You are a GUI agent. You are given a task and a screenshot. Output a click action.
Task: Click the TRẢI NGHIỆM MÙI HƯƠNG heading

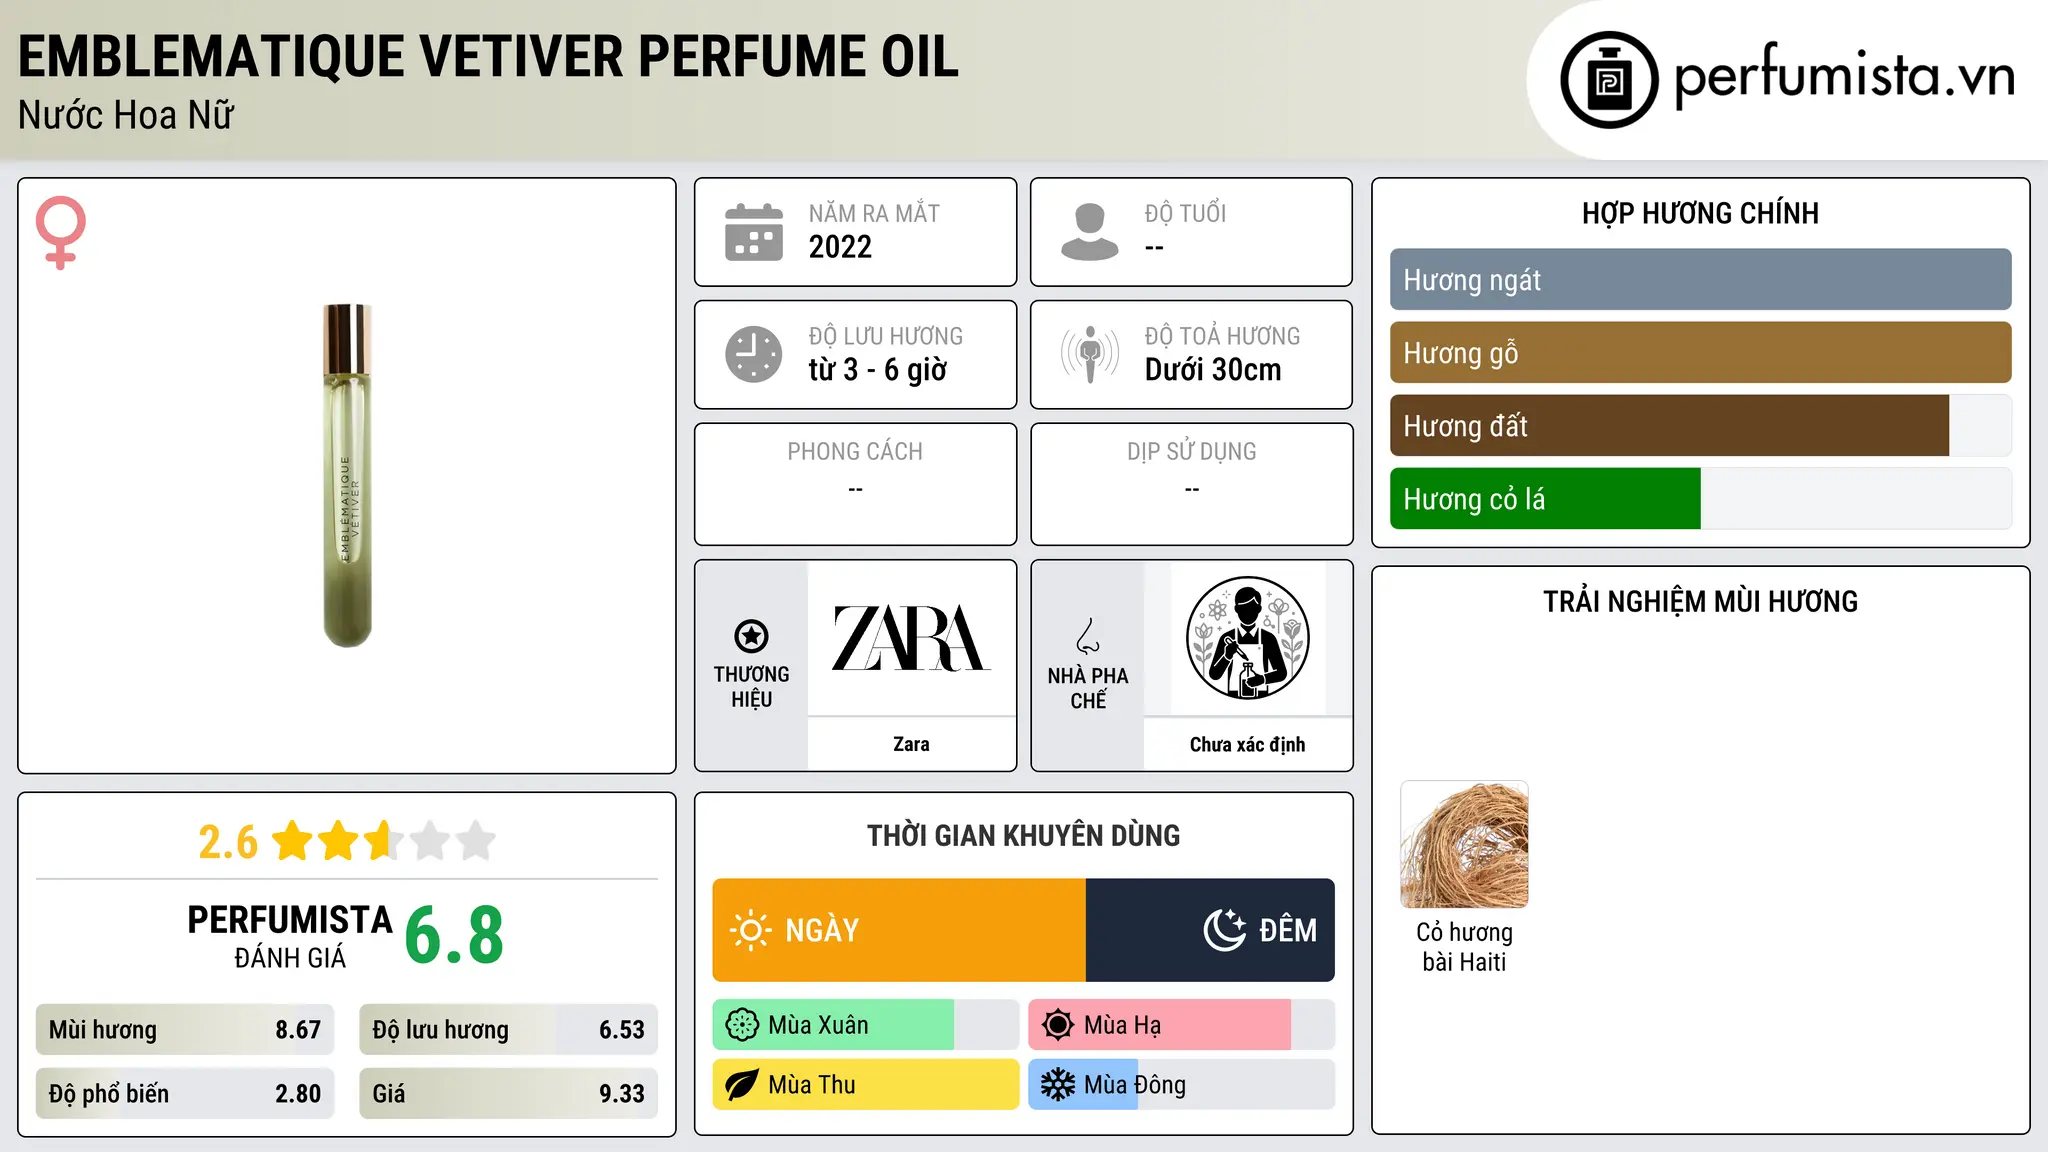[x=1700, y=602]
